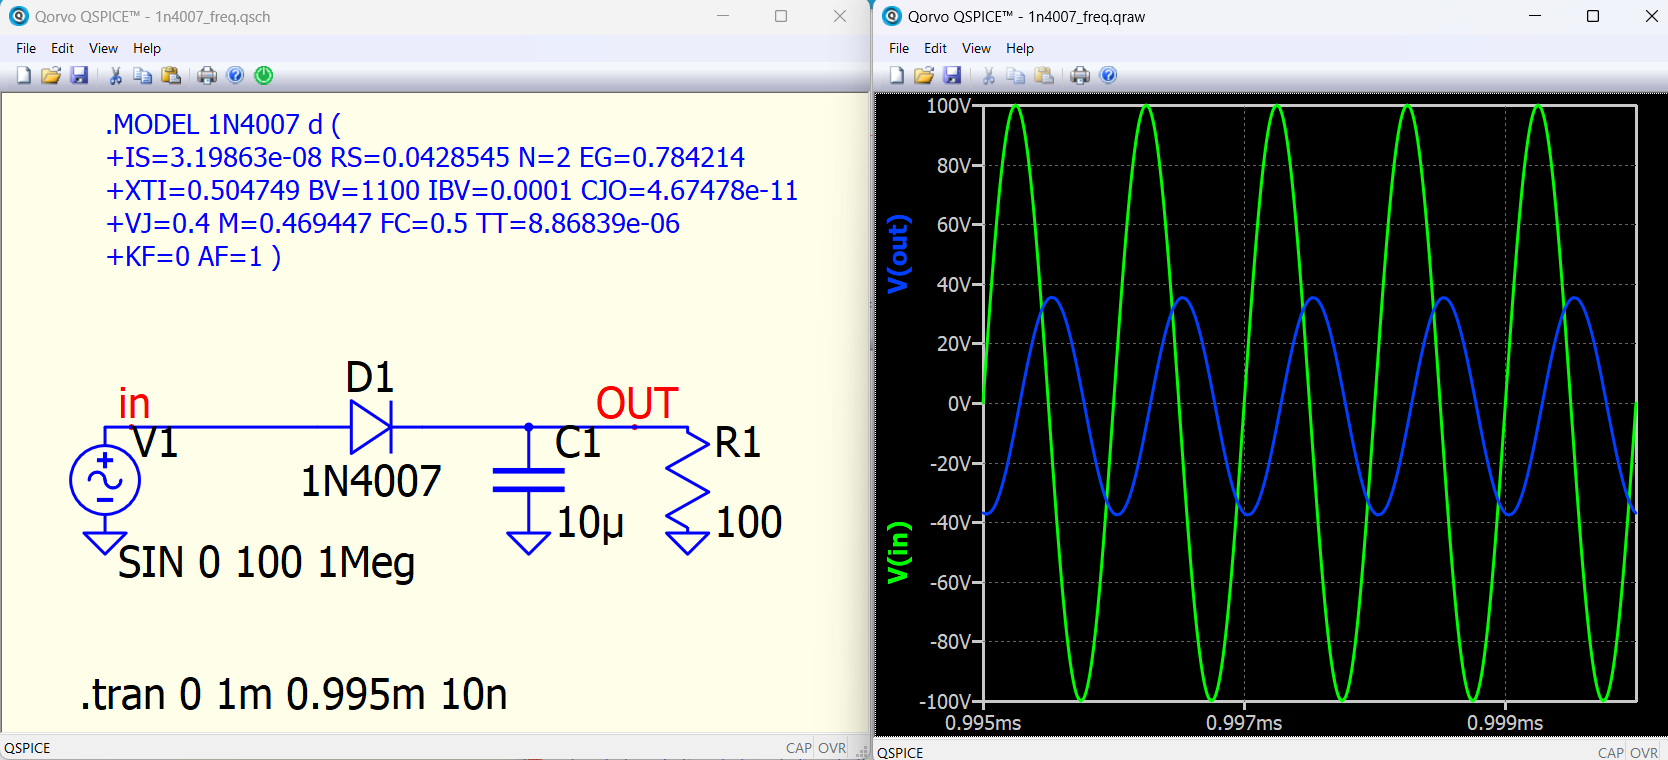This screenshot has height=760, width=1668.
Task: Click the OUT net label
Action: [x=637, y=404]
